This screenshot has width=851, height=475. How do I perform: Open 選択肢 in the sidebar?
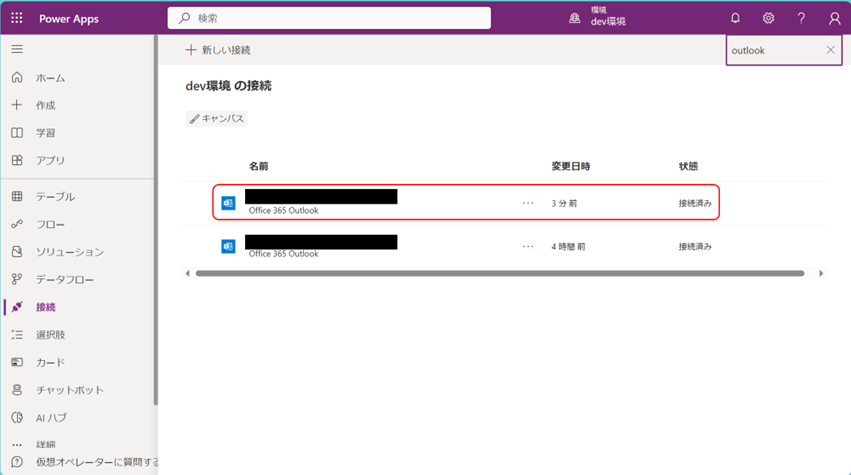50,335
